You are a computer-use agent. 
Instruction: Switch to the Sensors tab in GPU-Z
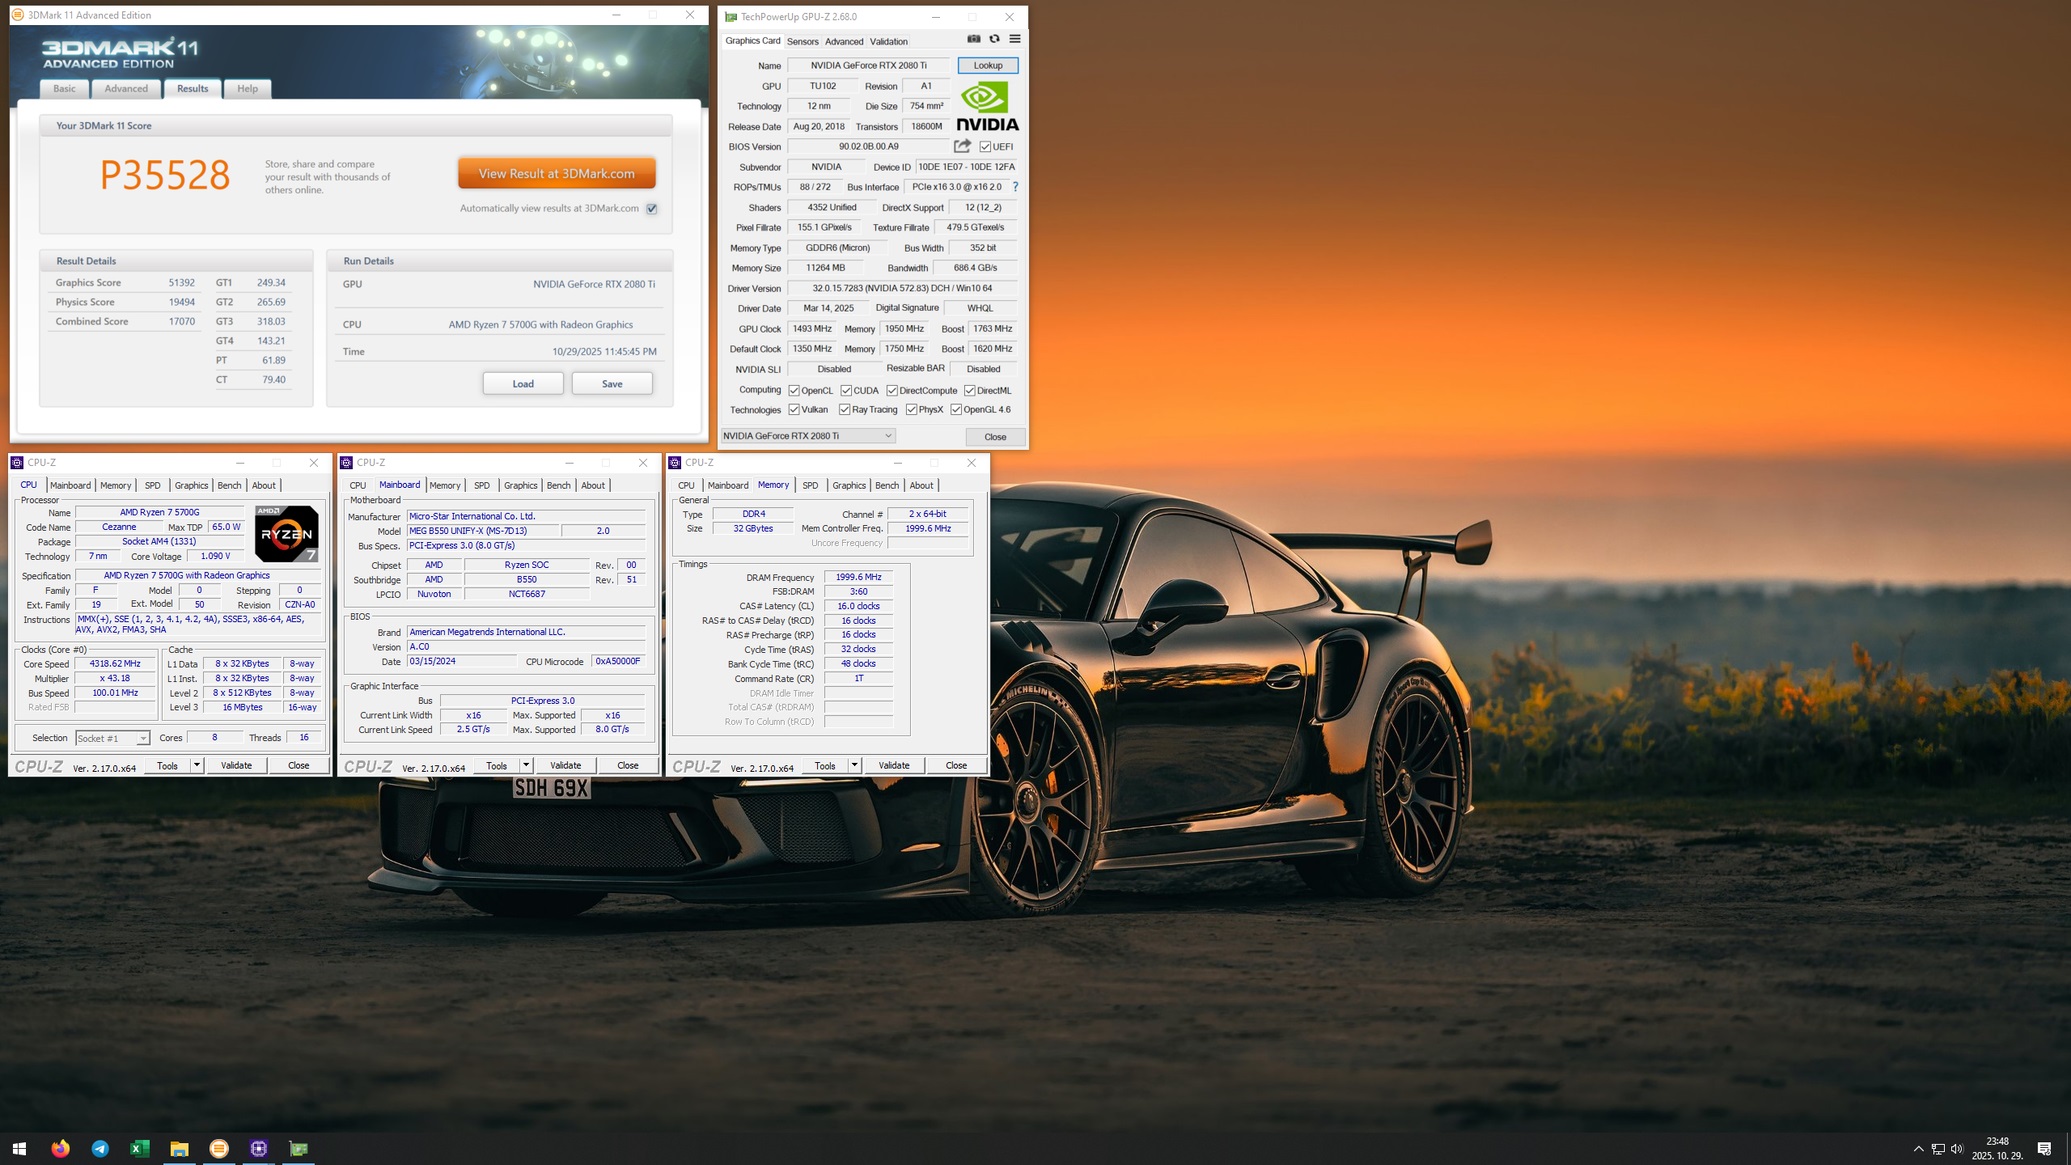(x=802, y=41)
